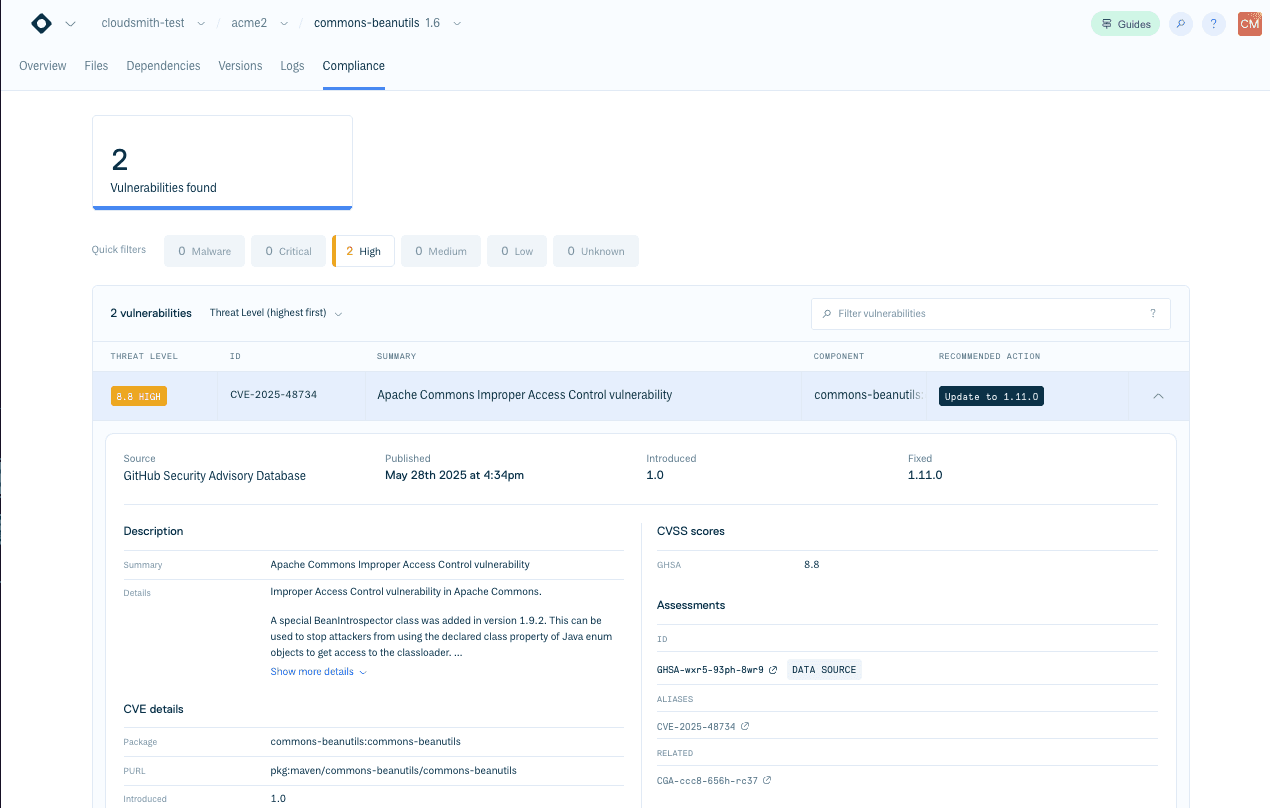Switch to the Dependencies tab
1270x808 pixels.
(x=163, y=66)
